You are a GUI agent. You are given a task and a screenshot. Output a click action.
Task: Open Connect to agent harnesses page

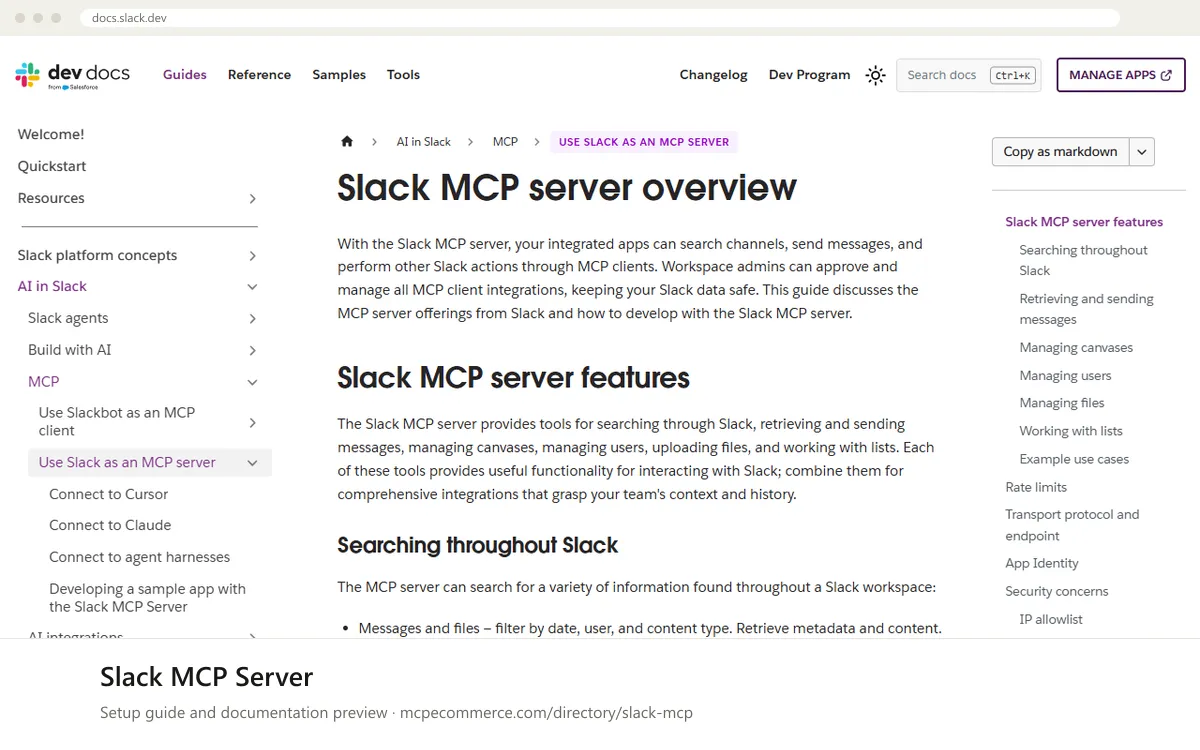tap(140, 557)
